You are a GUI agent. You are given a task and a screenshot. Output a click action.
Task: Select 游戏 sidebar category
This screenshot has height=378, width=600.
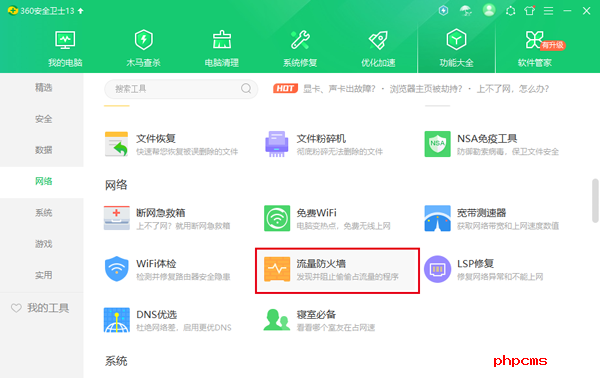click(x=44, y=244)
